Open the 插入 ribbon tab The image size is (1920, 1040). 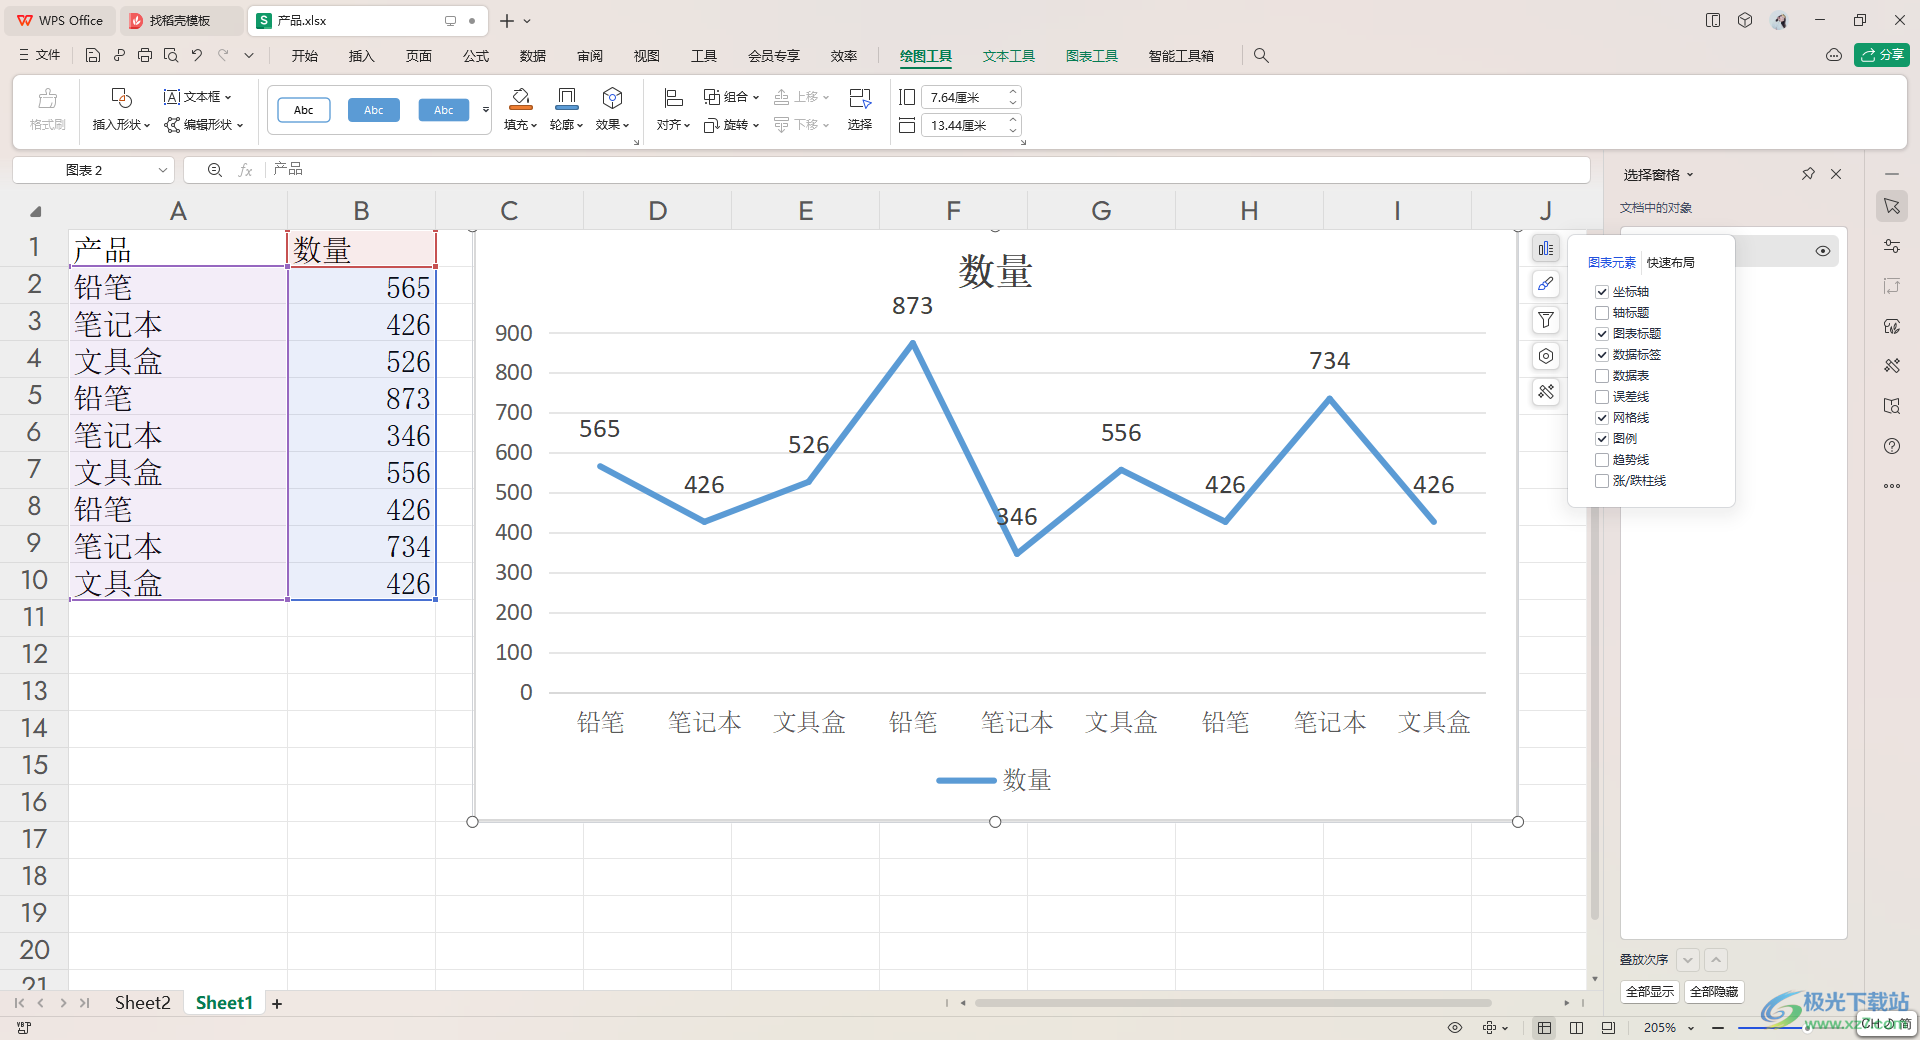click(x=361, y=56)
